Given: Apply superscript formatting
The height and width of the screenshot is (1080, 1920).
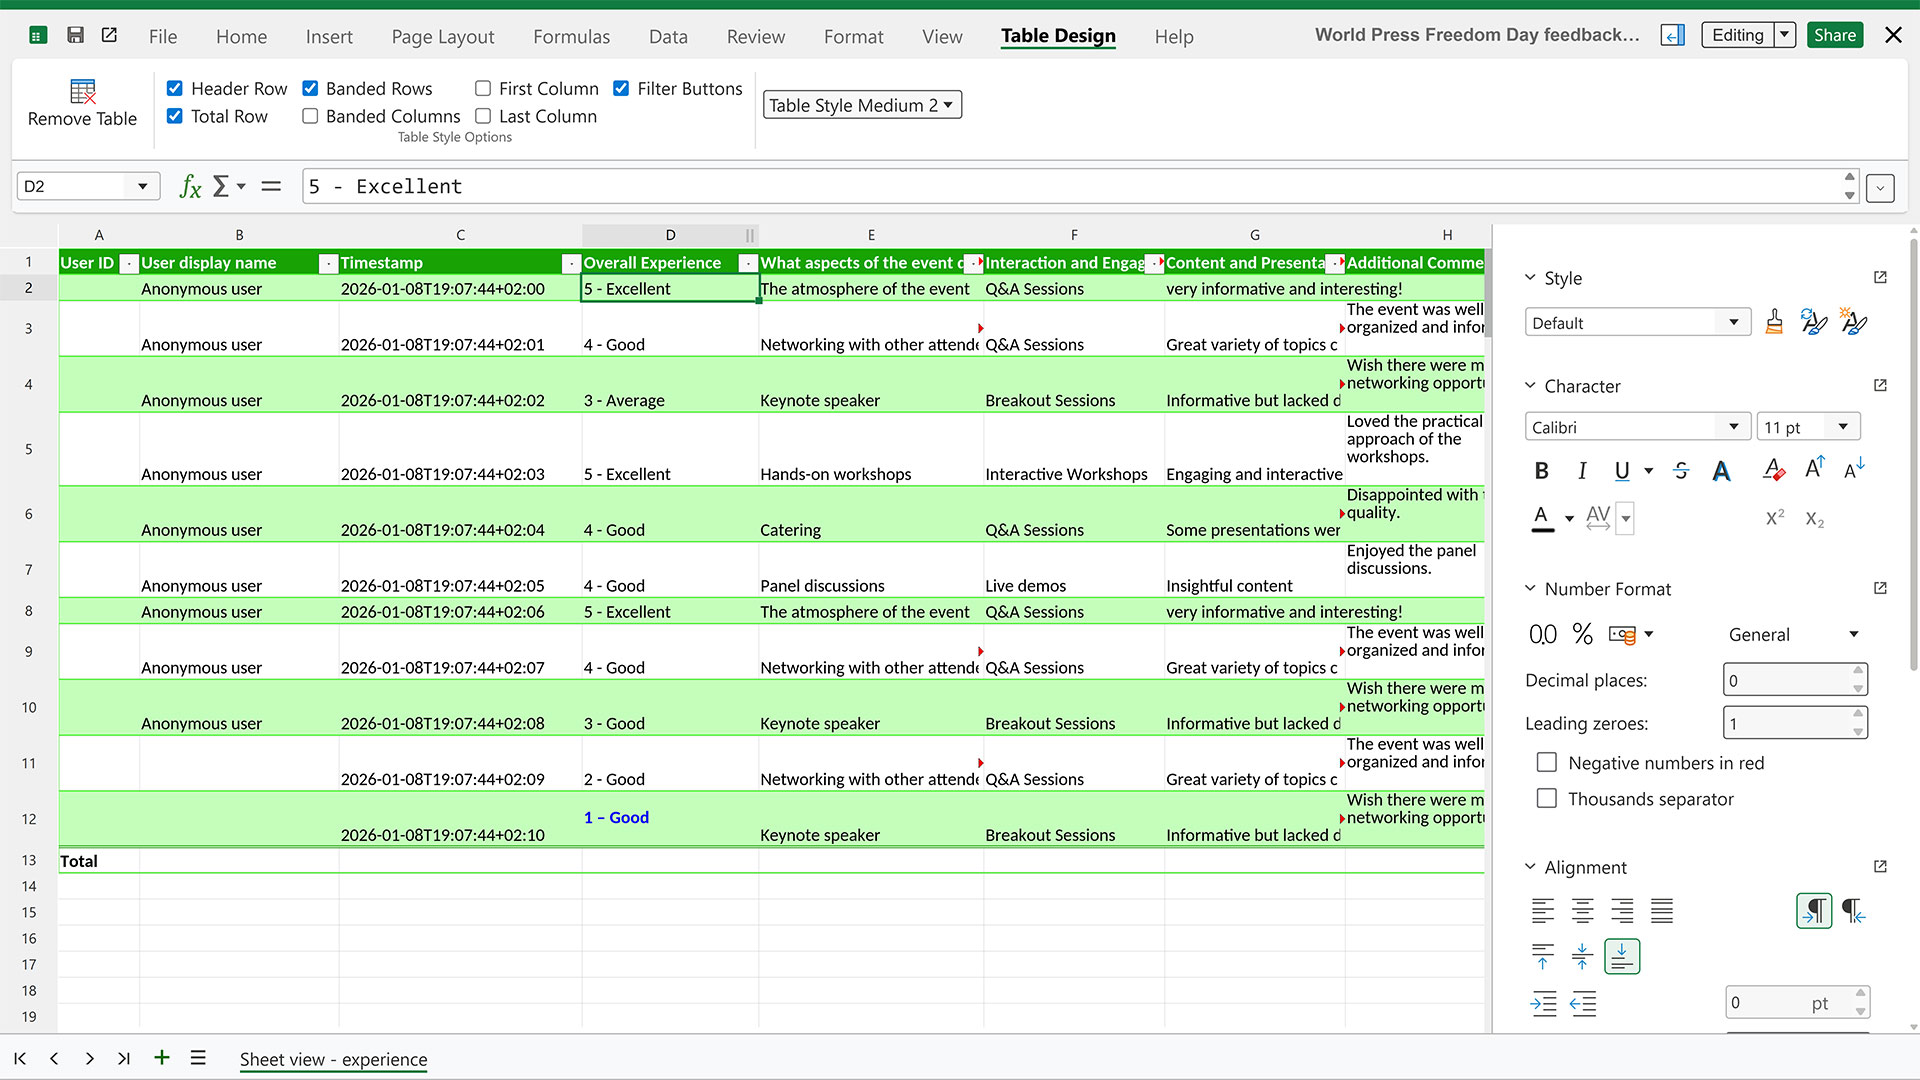Looking at the screenshot, I should point(1774,517).
